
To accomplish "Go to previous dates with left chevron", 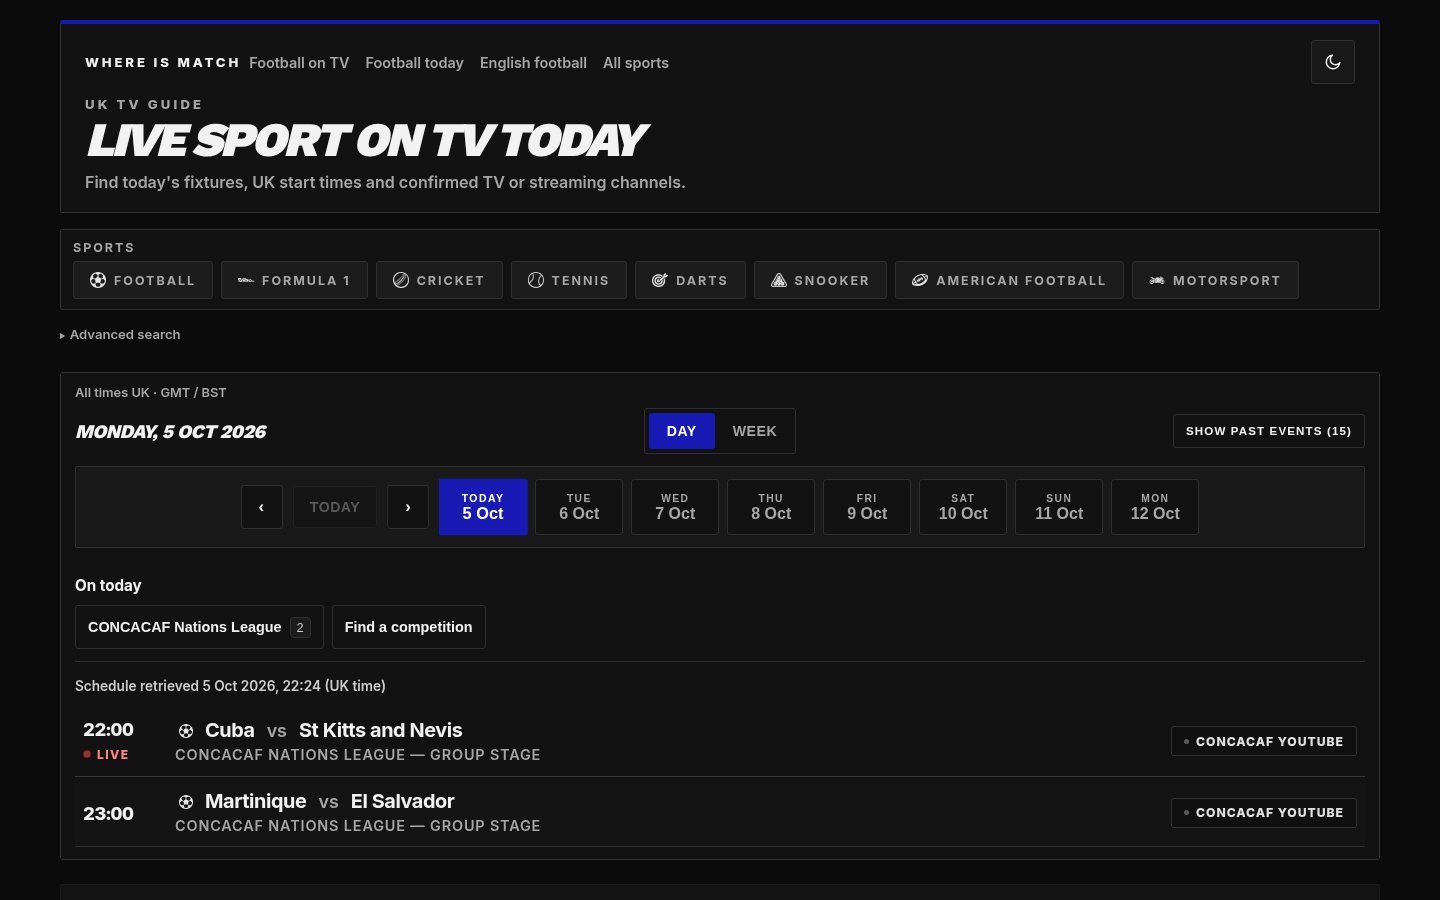I will (261, 507).
